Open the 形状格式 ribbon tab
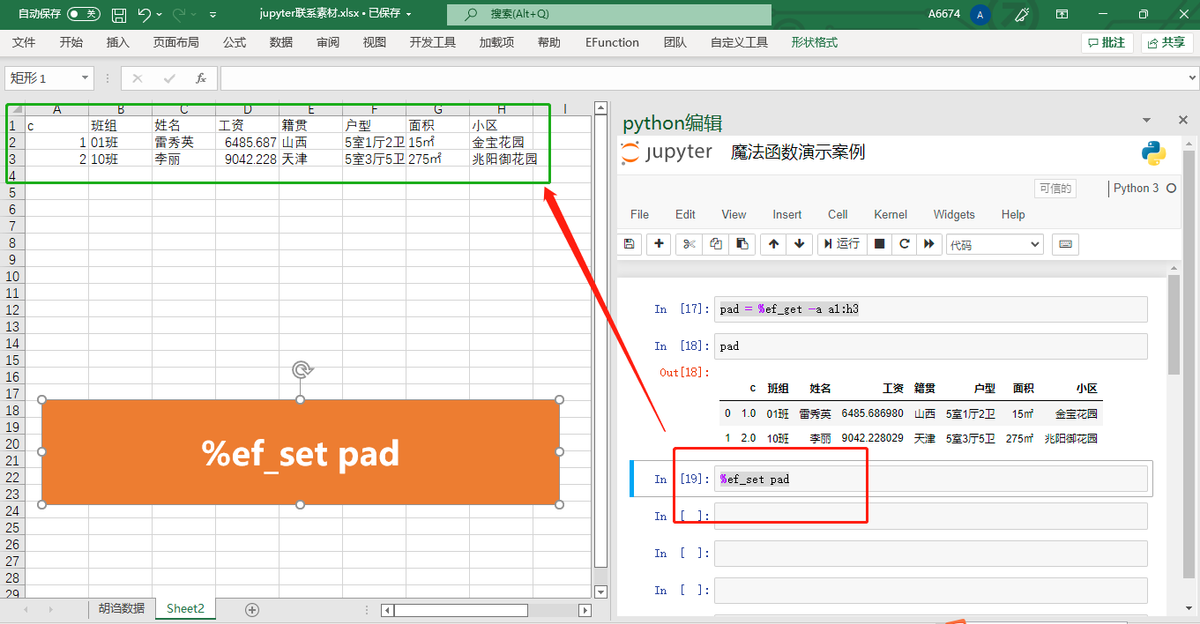1200x624 pixels. tap(814, 43)
